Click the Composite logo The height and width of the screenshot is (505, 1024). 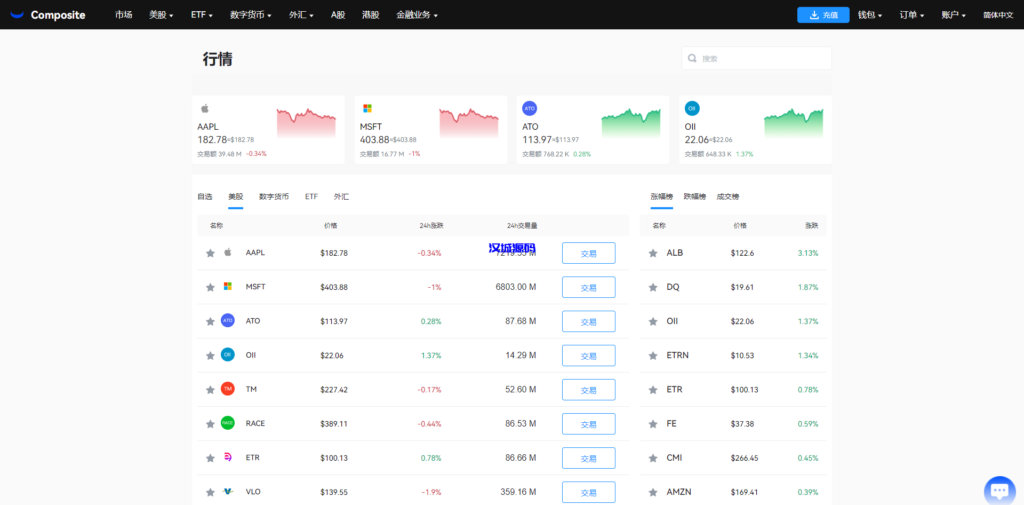pos(48,14)
